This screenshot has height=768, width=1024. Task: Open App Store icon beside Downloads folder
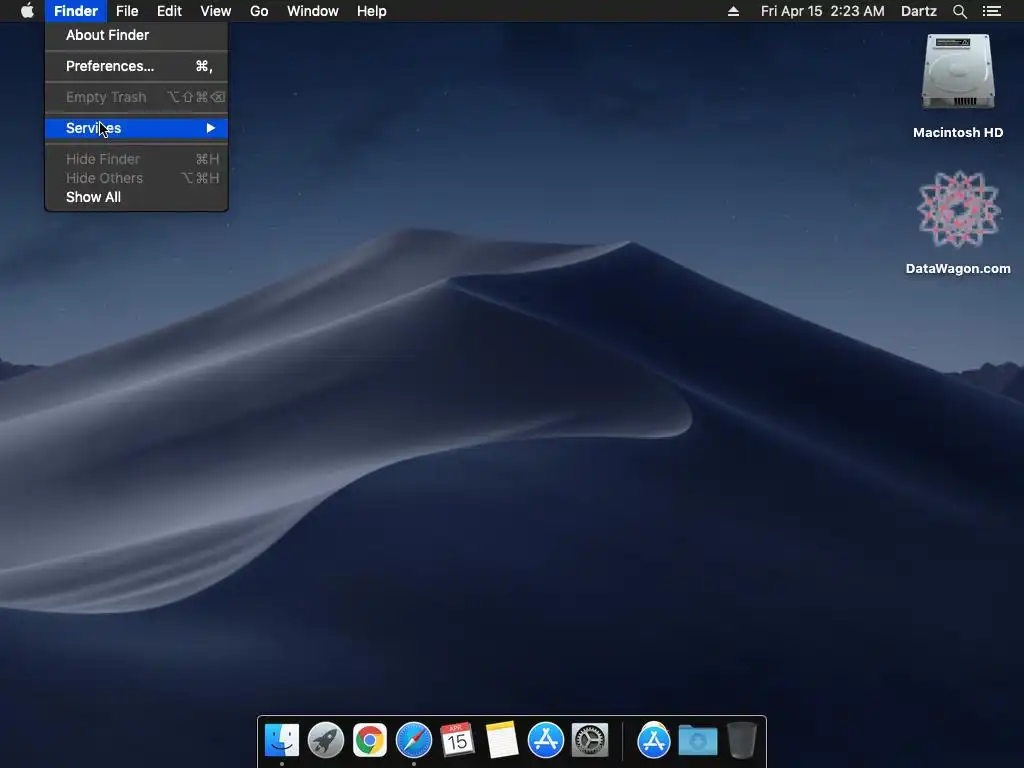[x=653, y=740]
